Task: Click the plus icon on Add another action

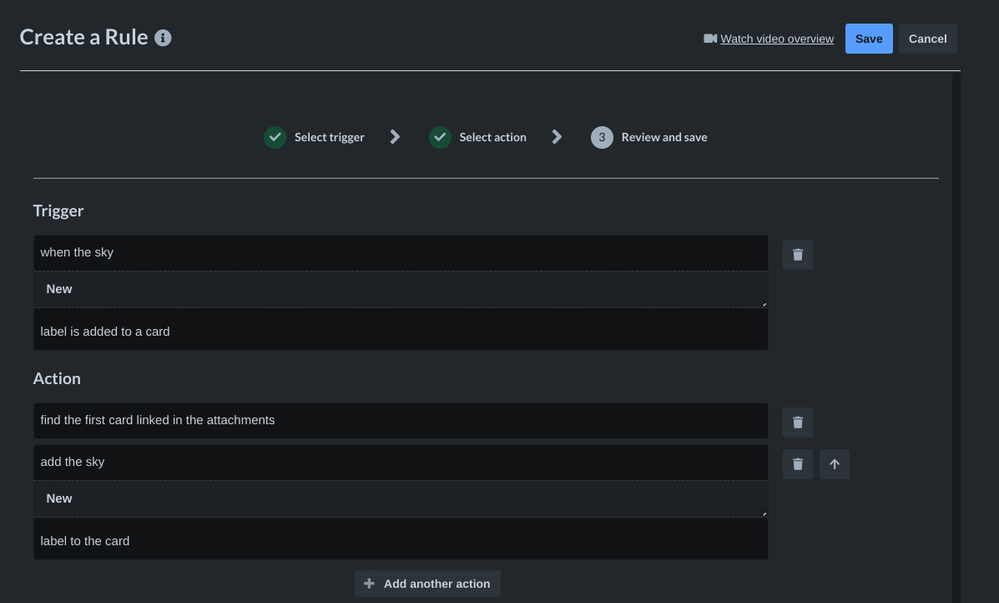Action: [368, 583]
